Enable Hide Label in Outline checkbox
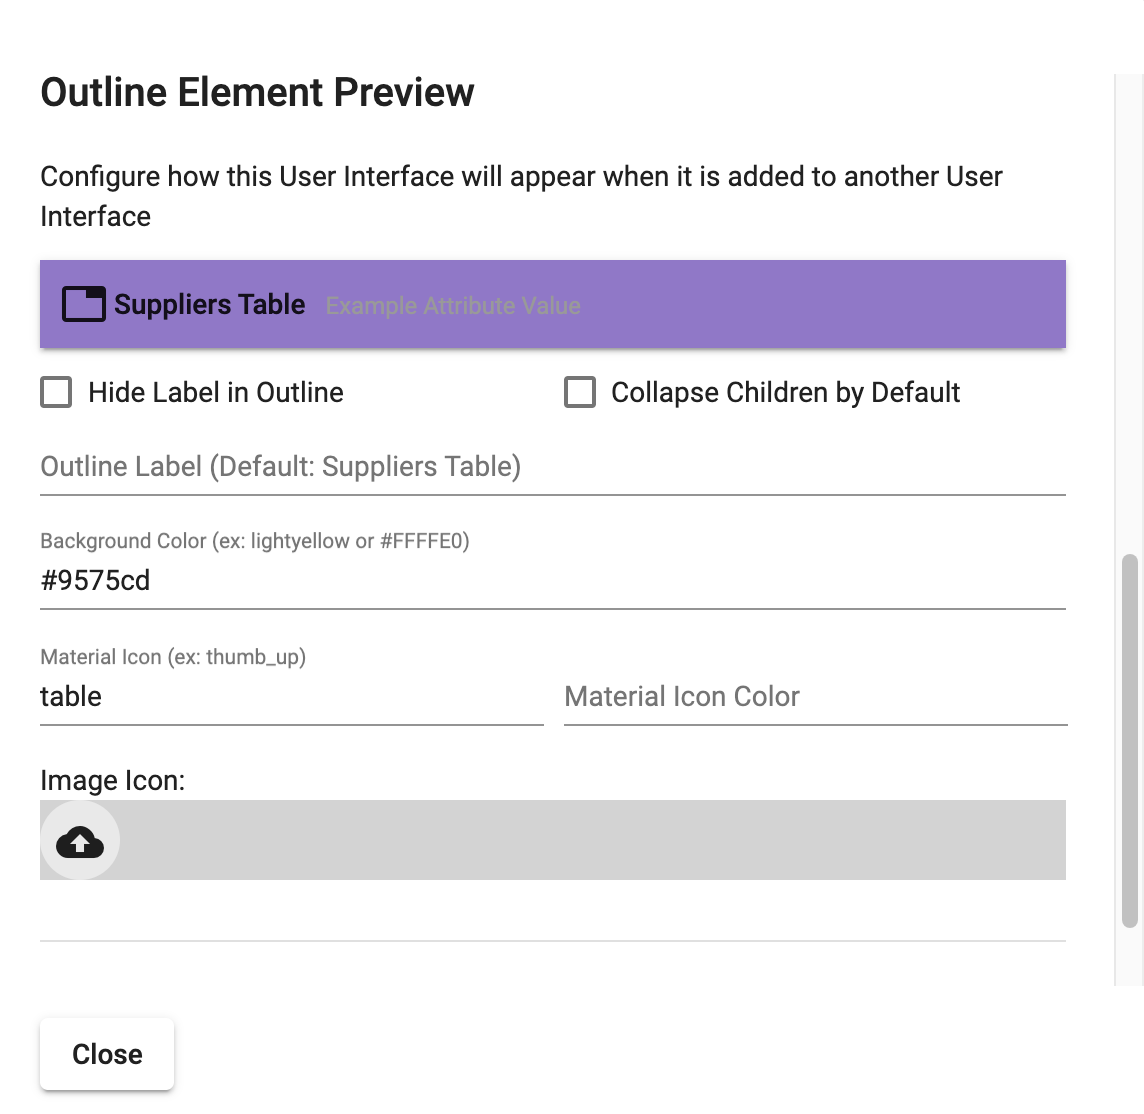This screenshot has width=1144, height=1114. pos(56,392)
